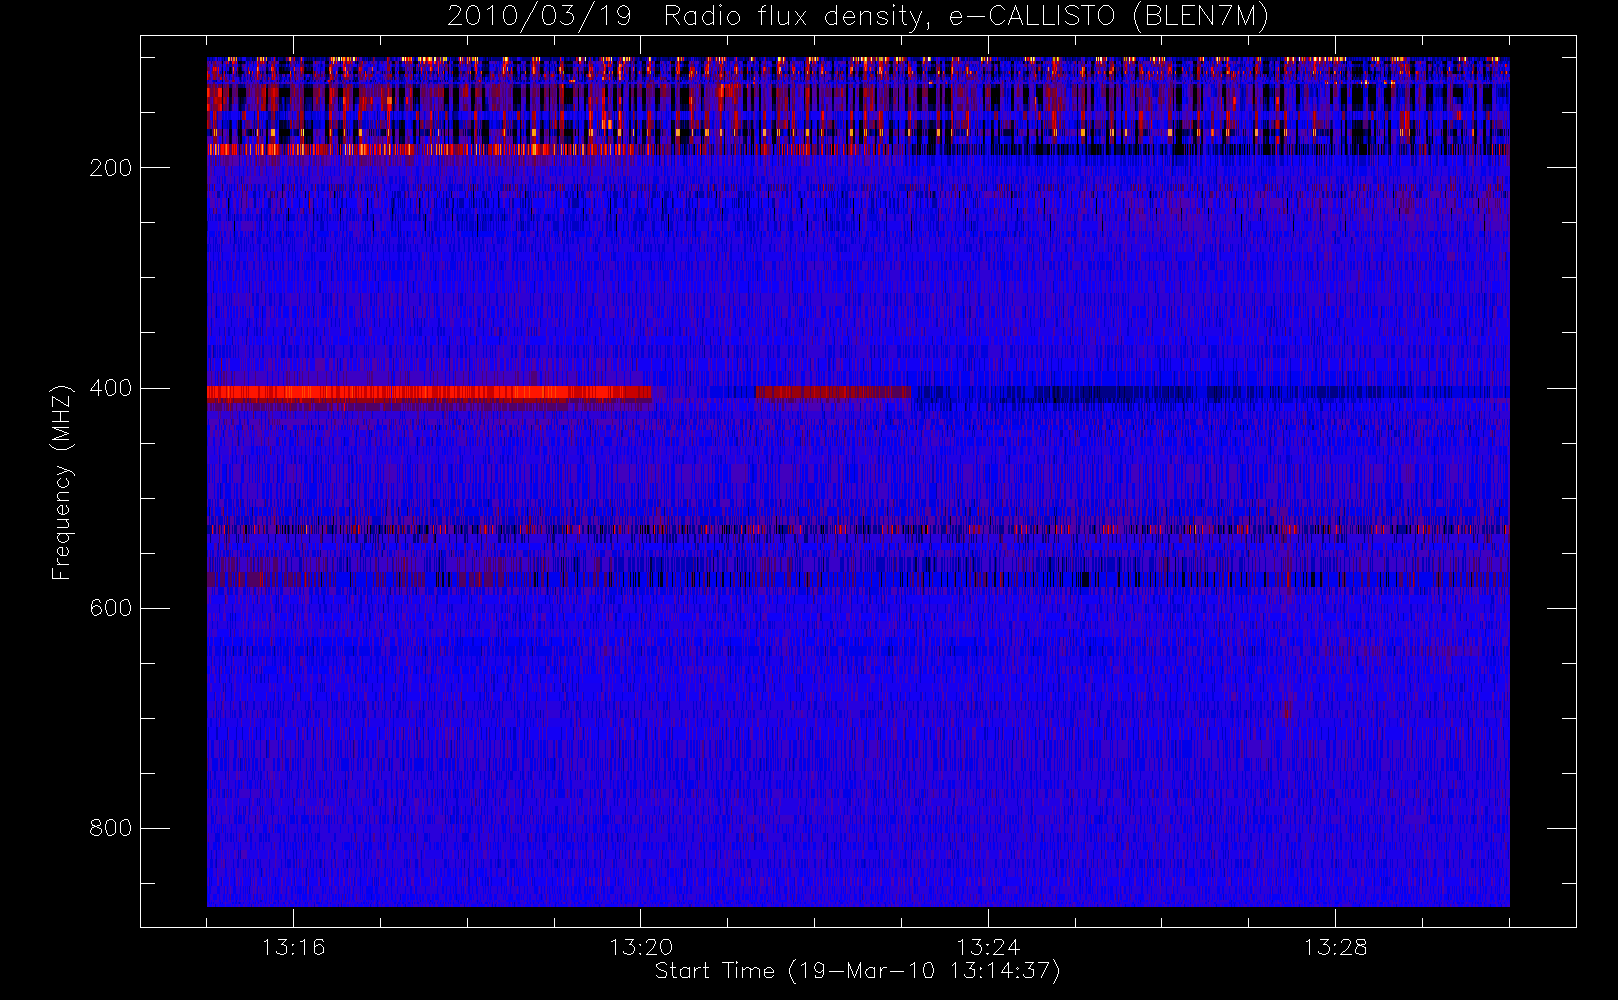Click the bright red emission band at 400 MHz
Image resolution: width=1618 pixels, height=1000 pixels.
pyautogui.click(x=430, y=393)
